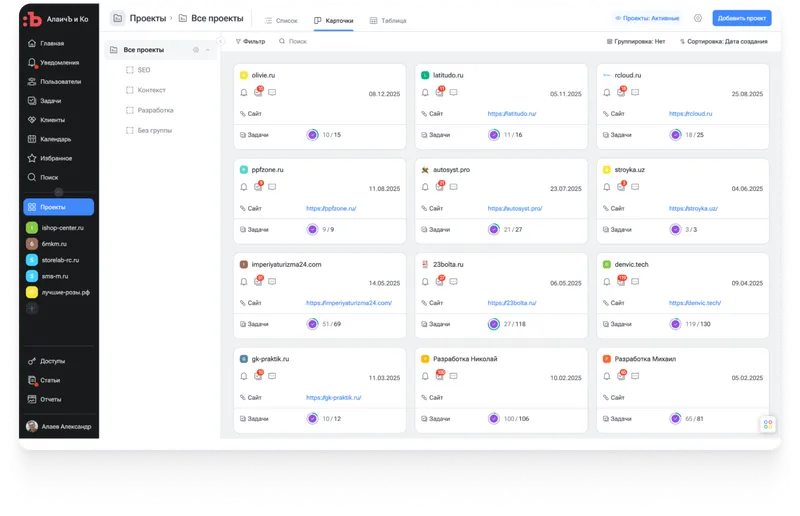This screenshot has width=800, height=516.
Task: Open Избранное in the sidebar
Action: coord(50,158)
